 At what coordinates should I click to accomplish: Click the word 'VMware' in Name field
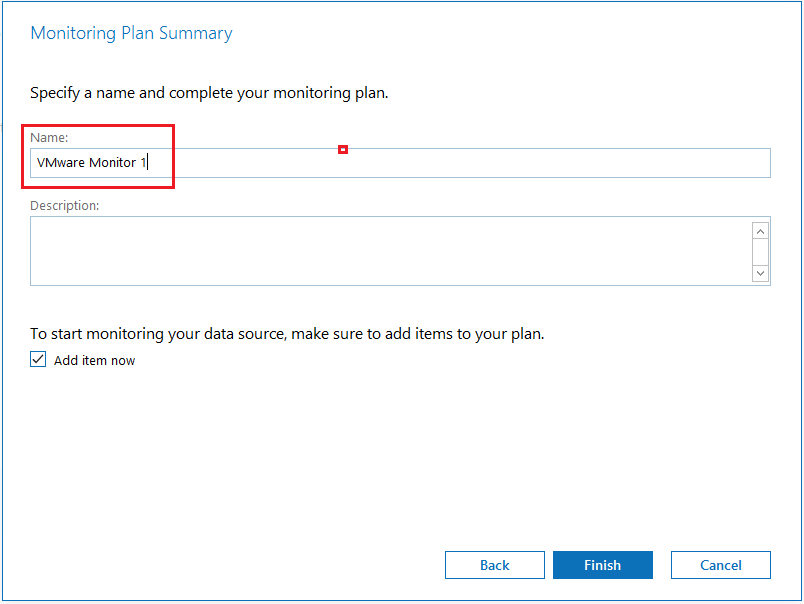coord(60,163)
